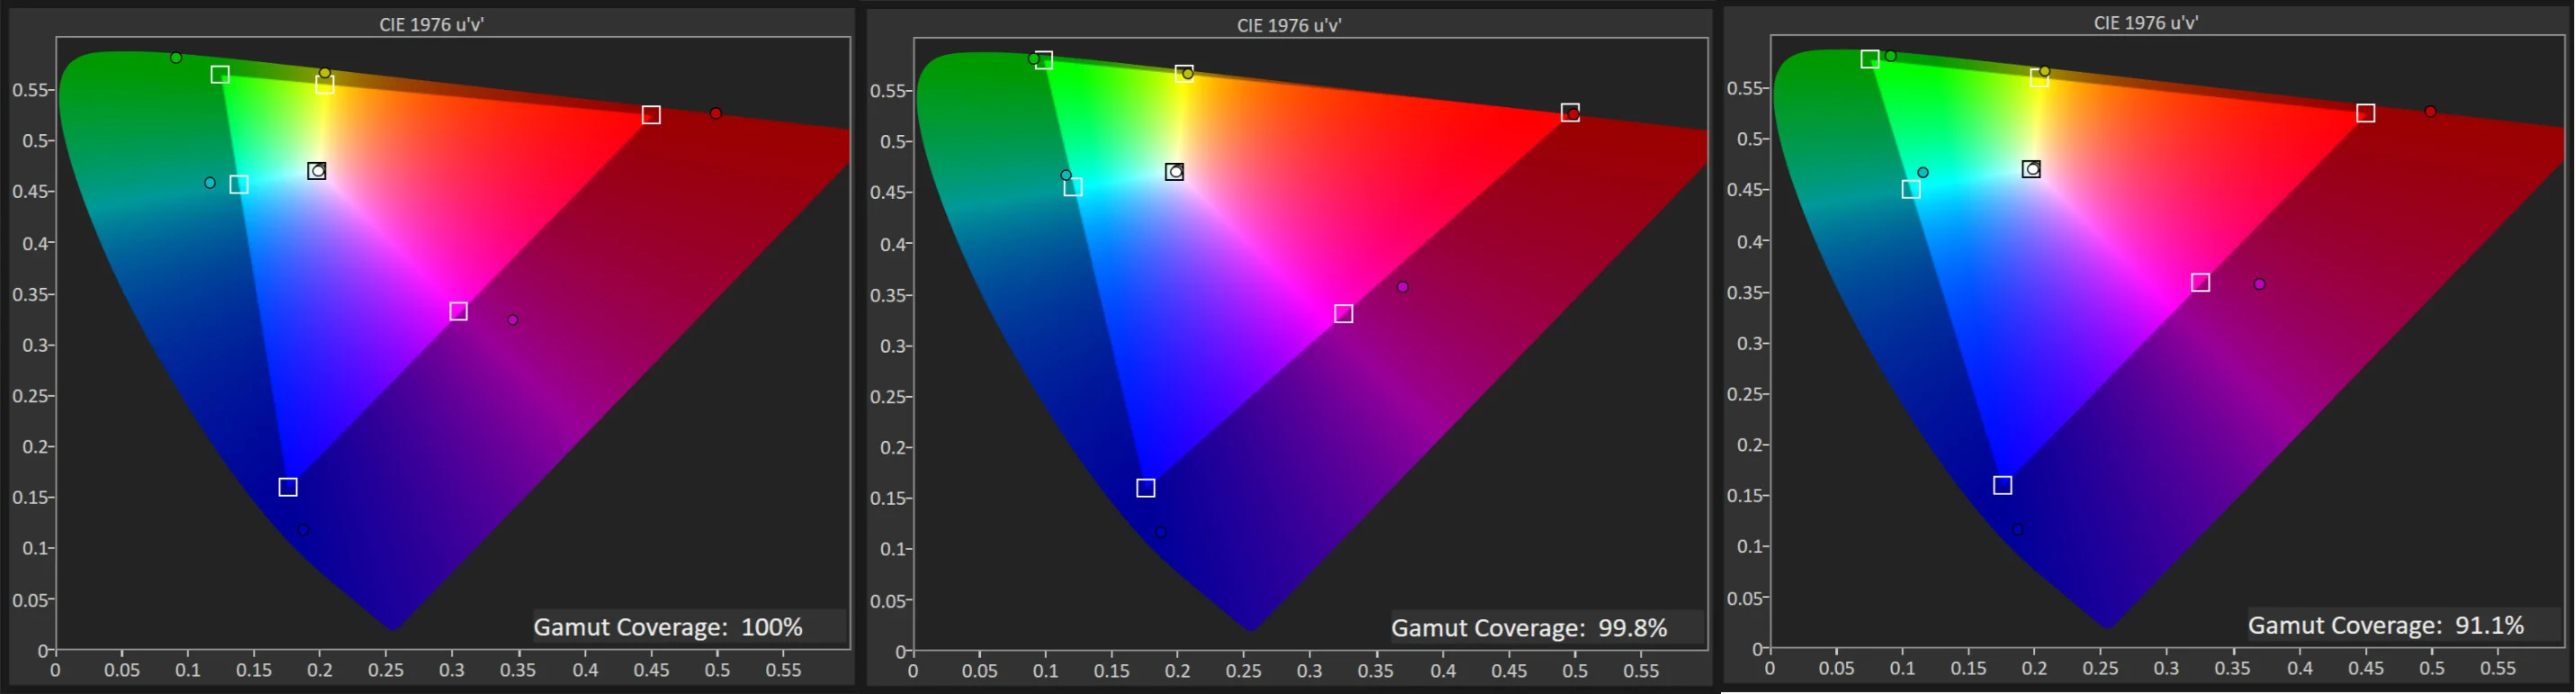Click the white point marker in middle chart
2576x694 pixels.
click(x=1175, y=172)
